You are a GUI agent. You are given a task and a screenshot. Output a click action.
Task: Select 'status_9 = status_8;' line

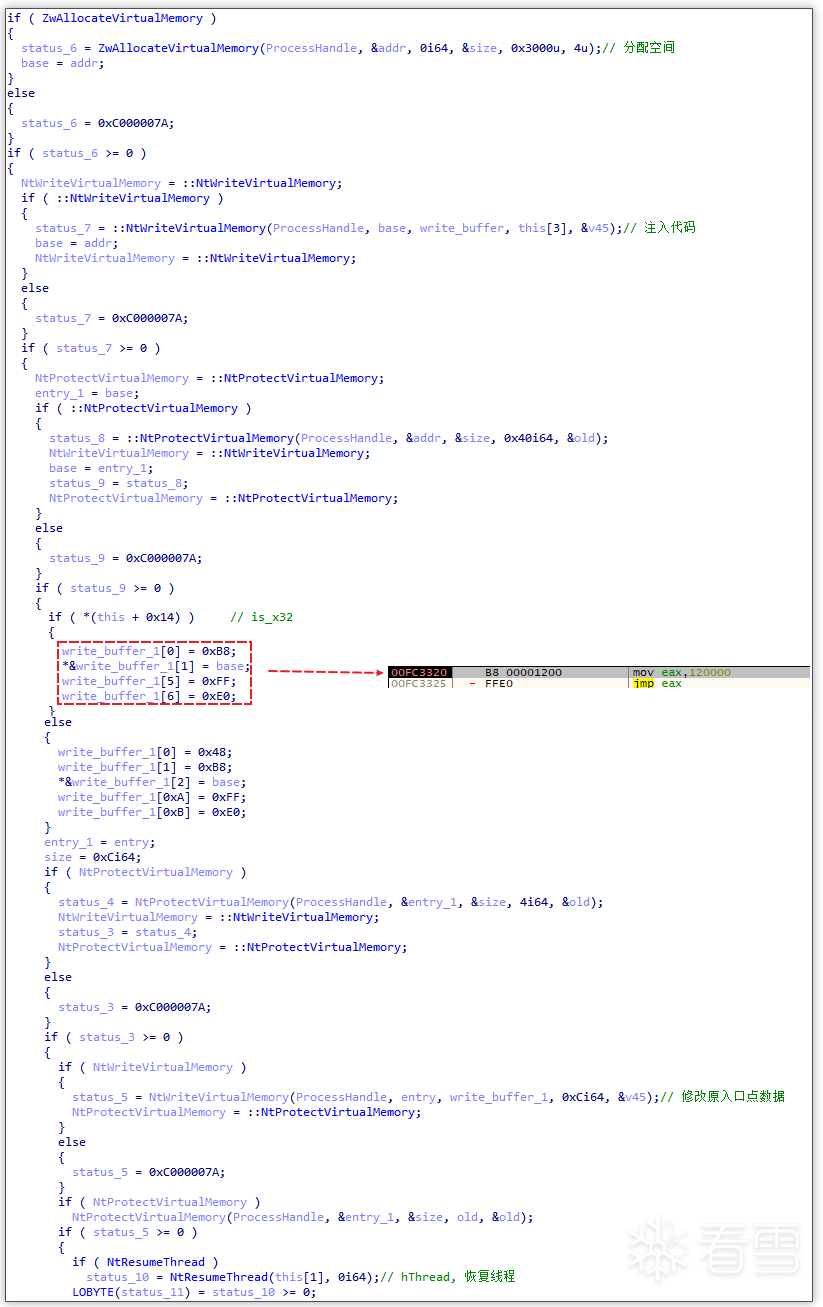click(119, 483)
